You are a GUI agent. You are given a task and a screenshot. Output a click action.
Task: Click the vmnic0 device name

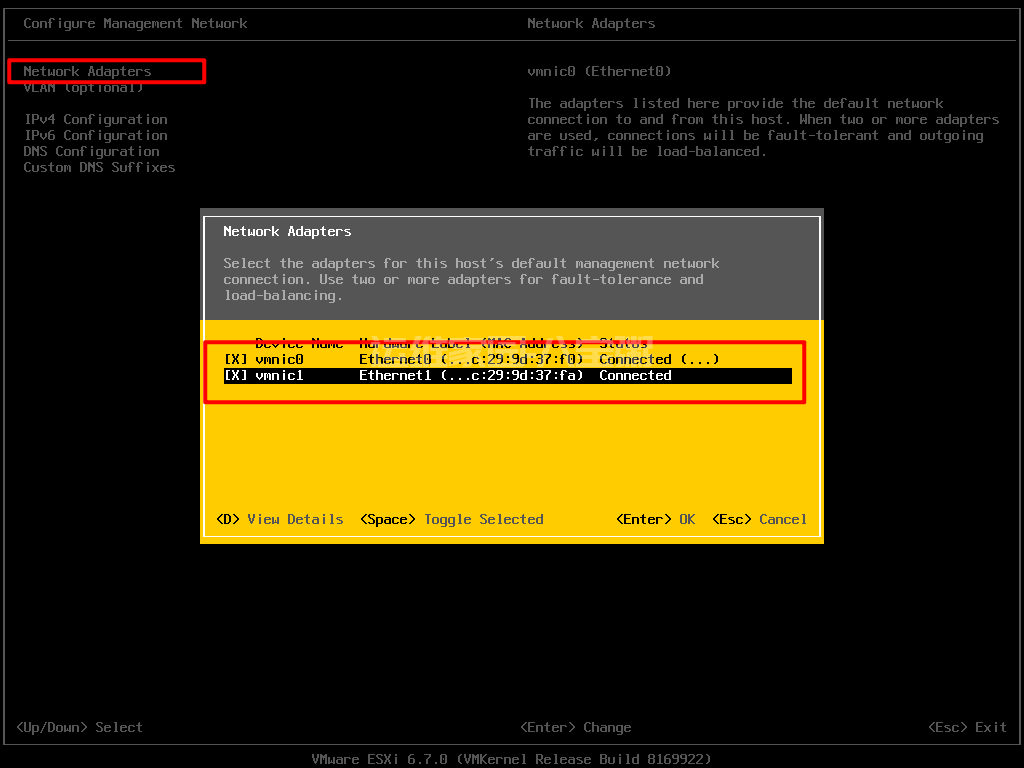[x=279, y=359]
